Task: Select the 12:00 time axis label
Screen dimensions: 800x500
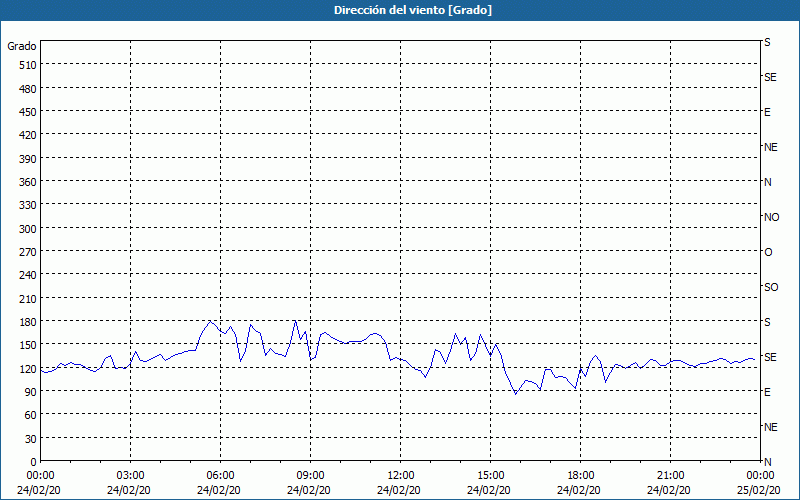Action: click(x=401, y=476)
